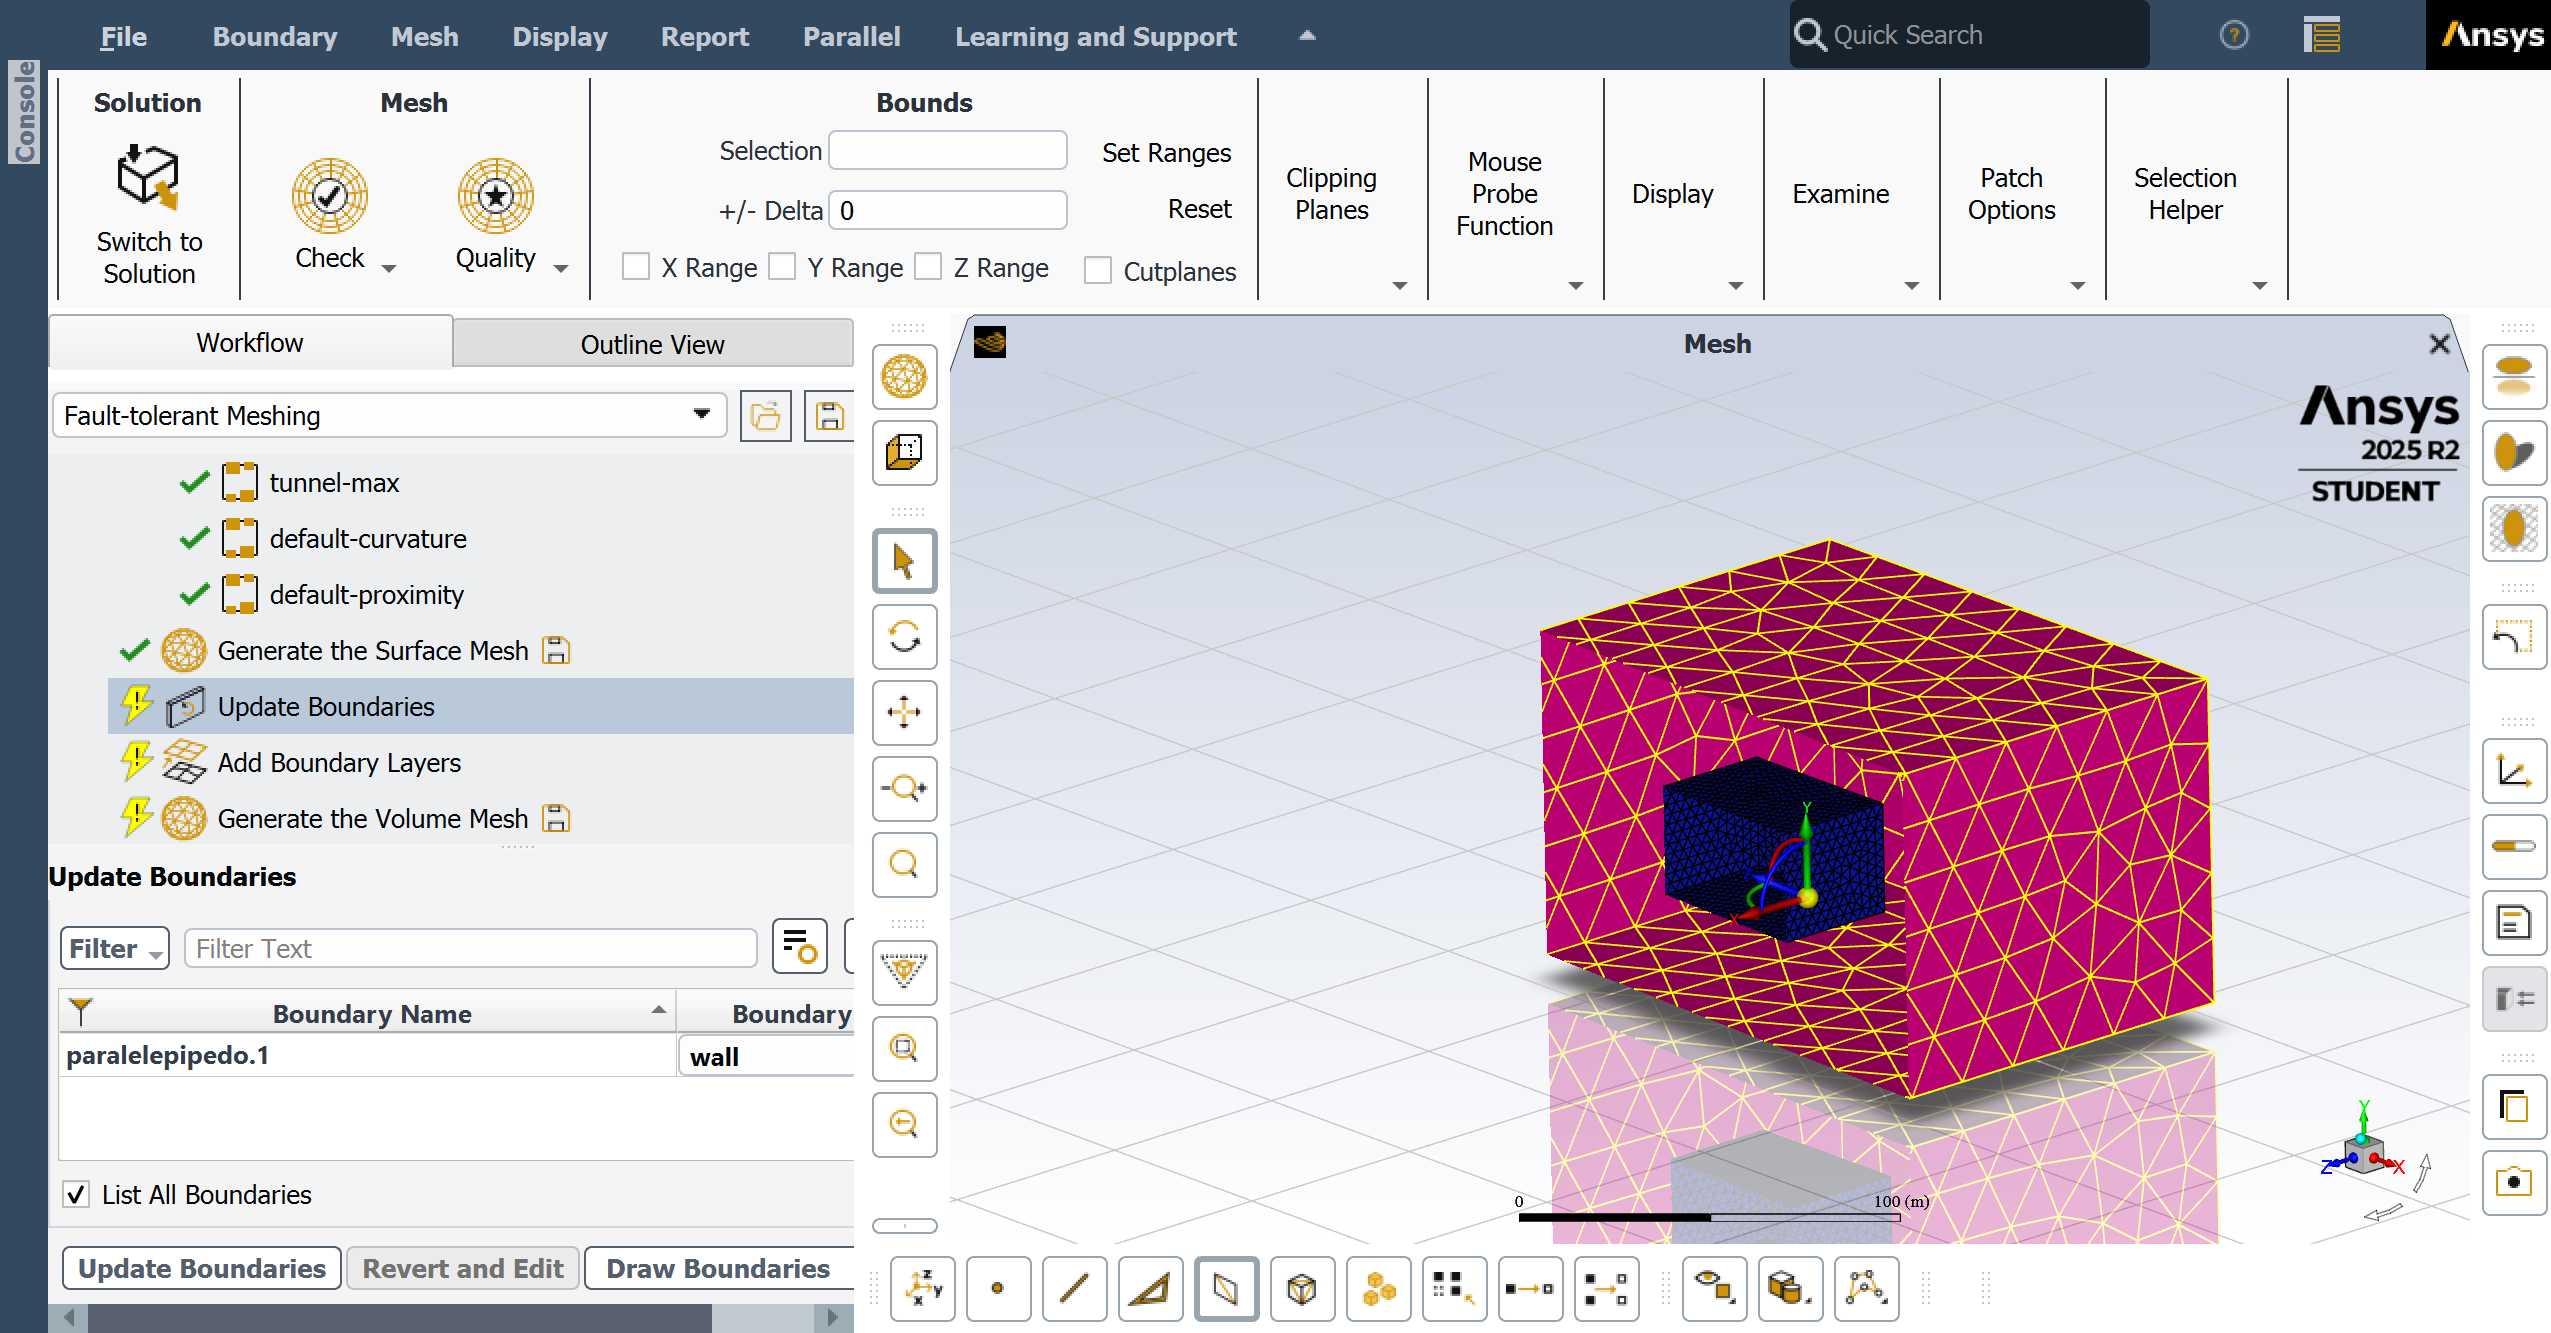
Task: Select the rotate view tool
Action: tap(904, 637)
